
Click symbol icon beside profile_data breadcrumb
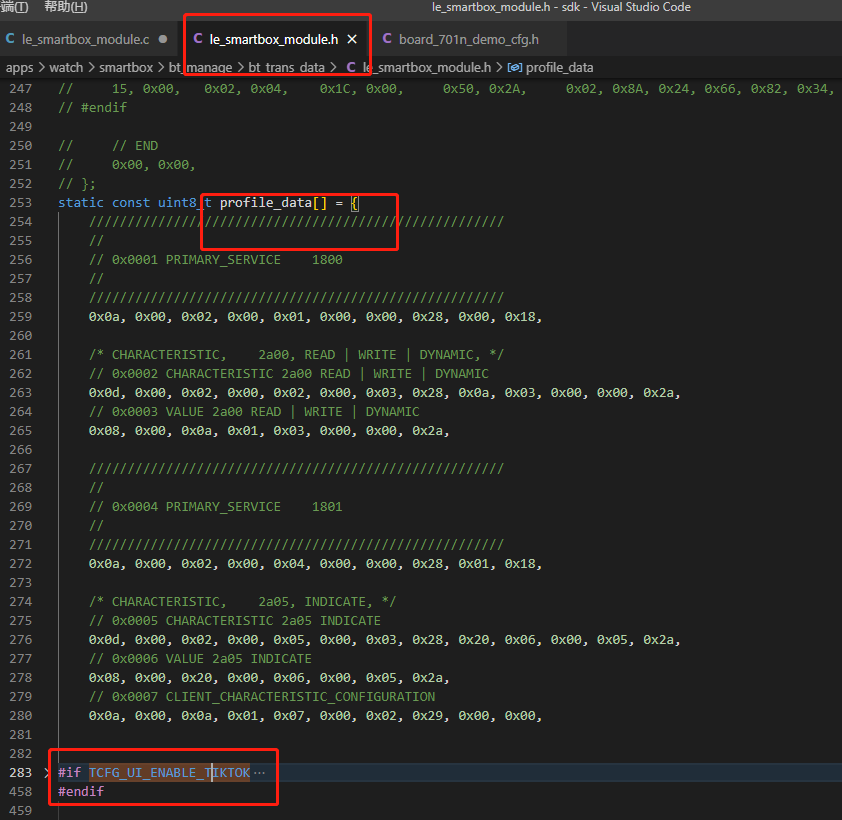click(x=514, y=68)
